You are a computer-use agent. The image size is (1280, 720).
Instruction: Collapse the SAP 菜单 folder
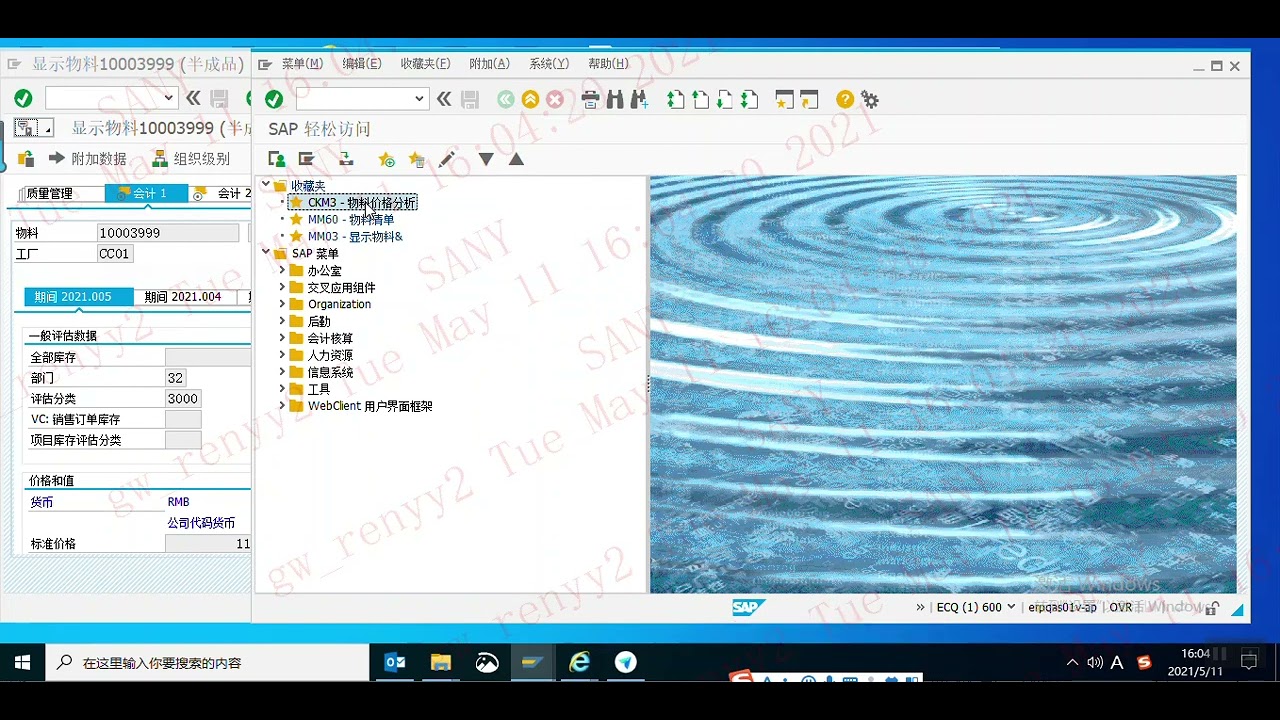(x=266, y=252)
